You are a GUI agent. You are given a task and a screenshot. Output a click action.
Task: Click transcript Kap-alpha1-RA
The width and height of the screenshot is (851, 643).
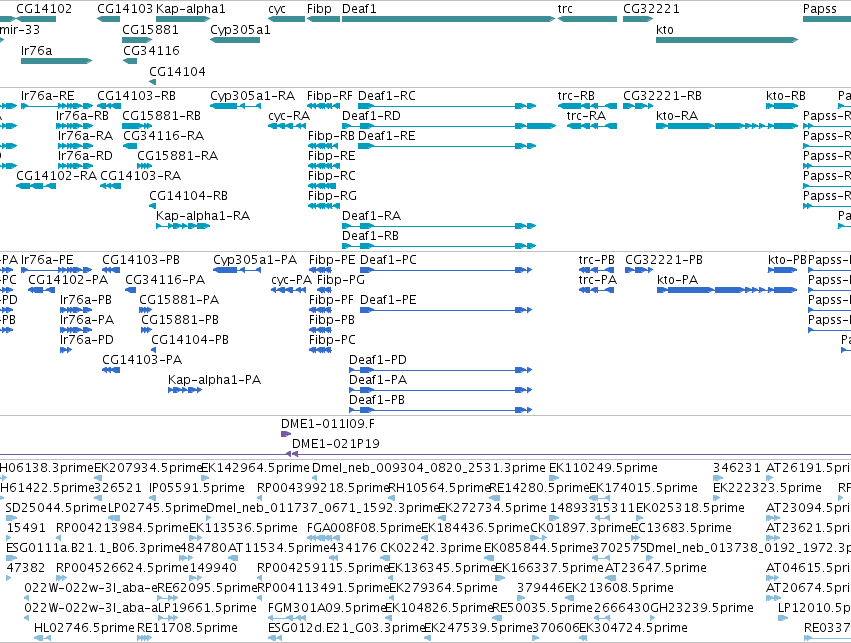203,215
